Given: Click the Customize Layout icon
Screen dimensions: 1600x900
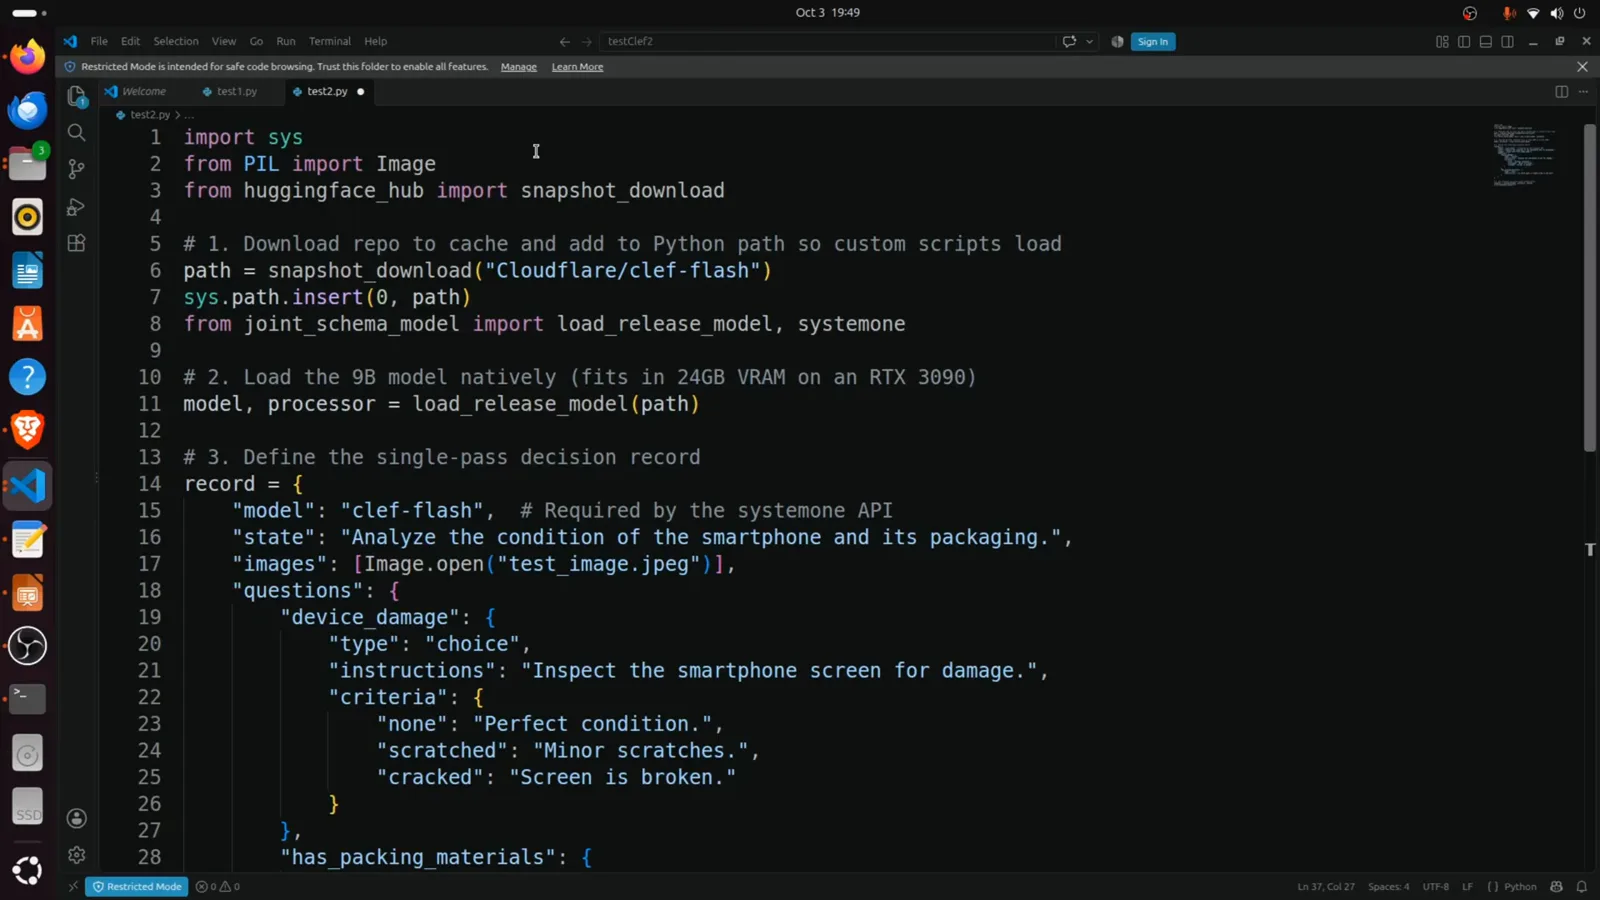Looking at the screenshot, I should click(1442, 41).
